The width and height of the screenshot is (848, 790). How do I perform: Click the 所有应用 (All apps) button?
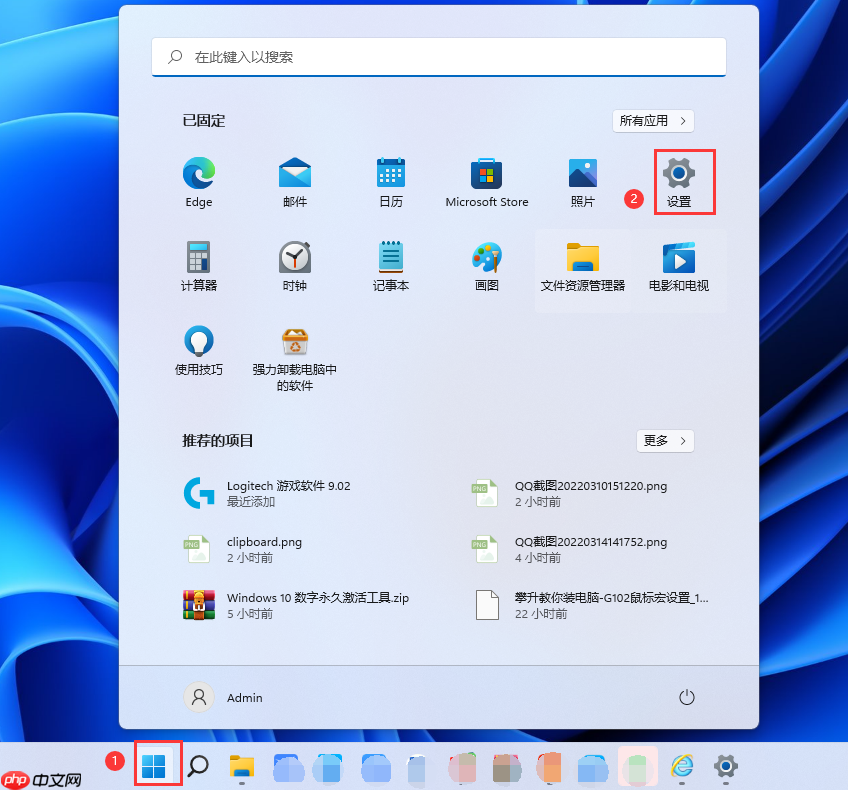(x=653, y=120)
